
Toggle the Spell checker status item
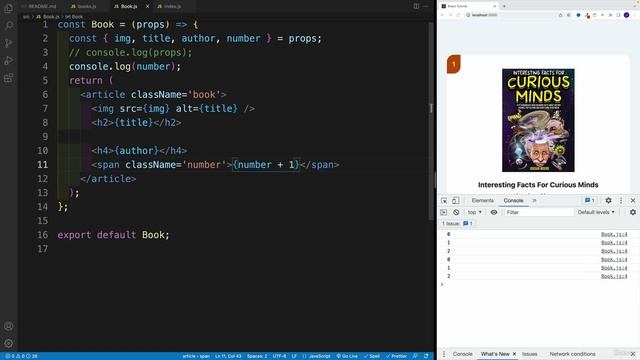point(372,356)
